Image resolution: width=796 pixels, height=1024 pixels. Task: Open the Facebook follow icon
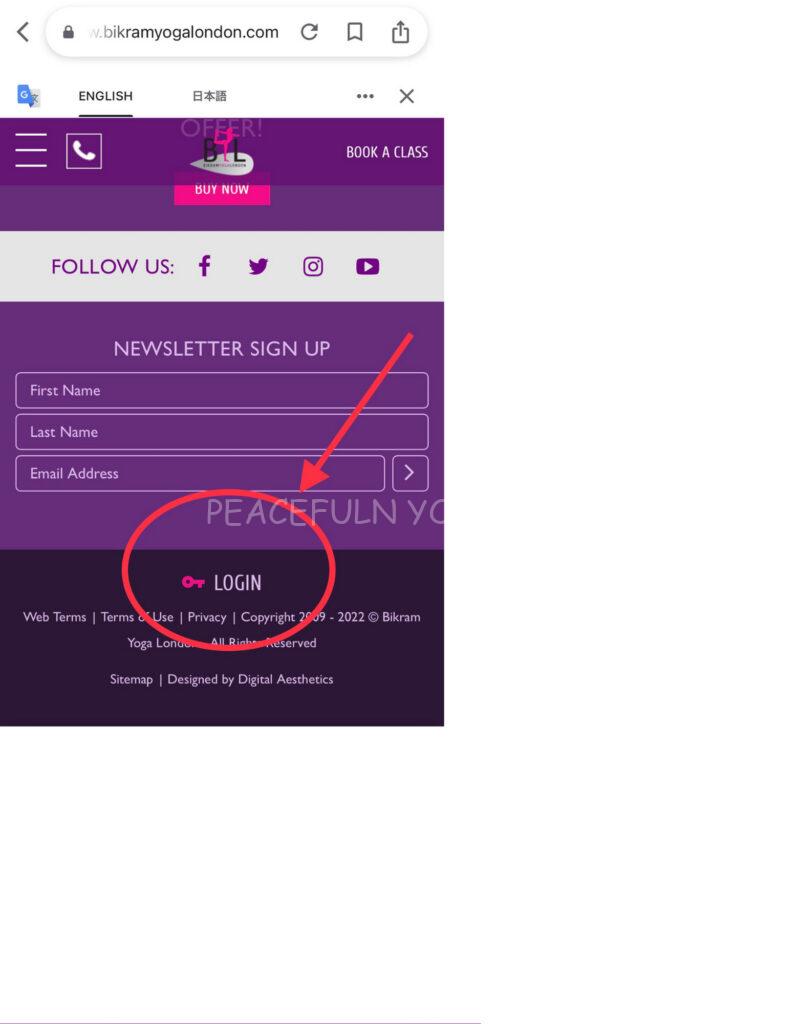pyautogui.click(x=204, y=266)
